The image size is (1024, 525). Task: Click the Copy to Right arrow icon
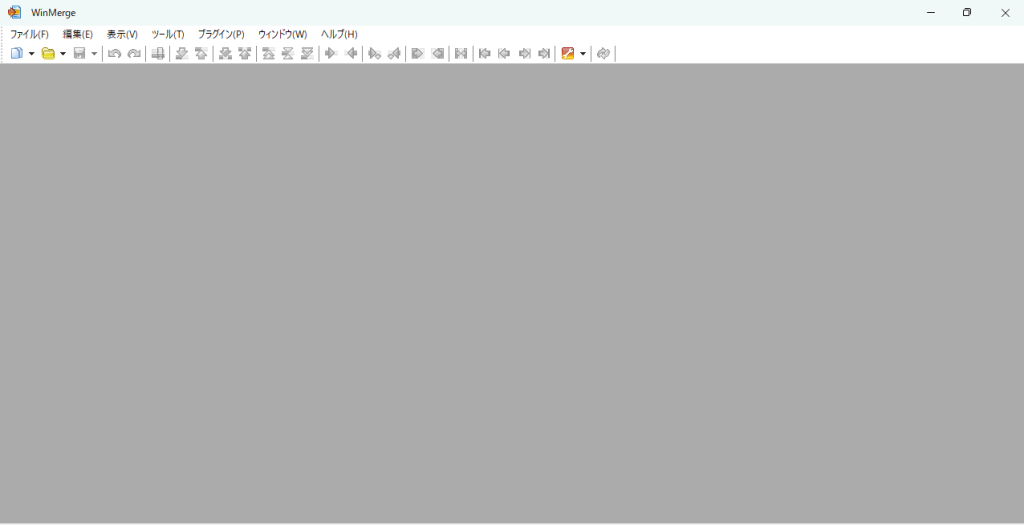click(x=331, y=53)
